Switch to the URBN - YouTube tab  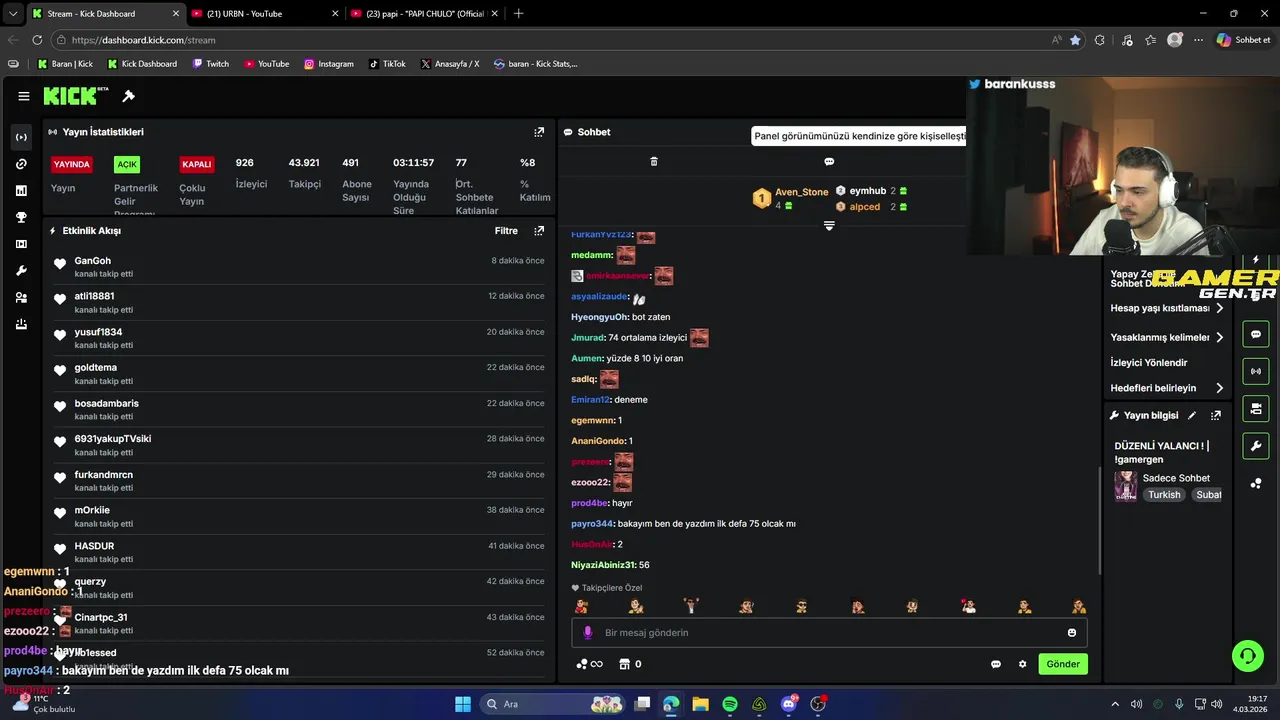point(262,14)
